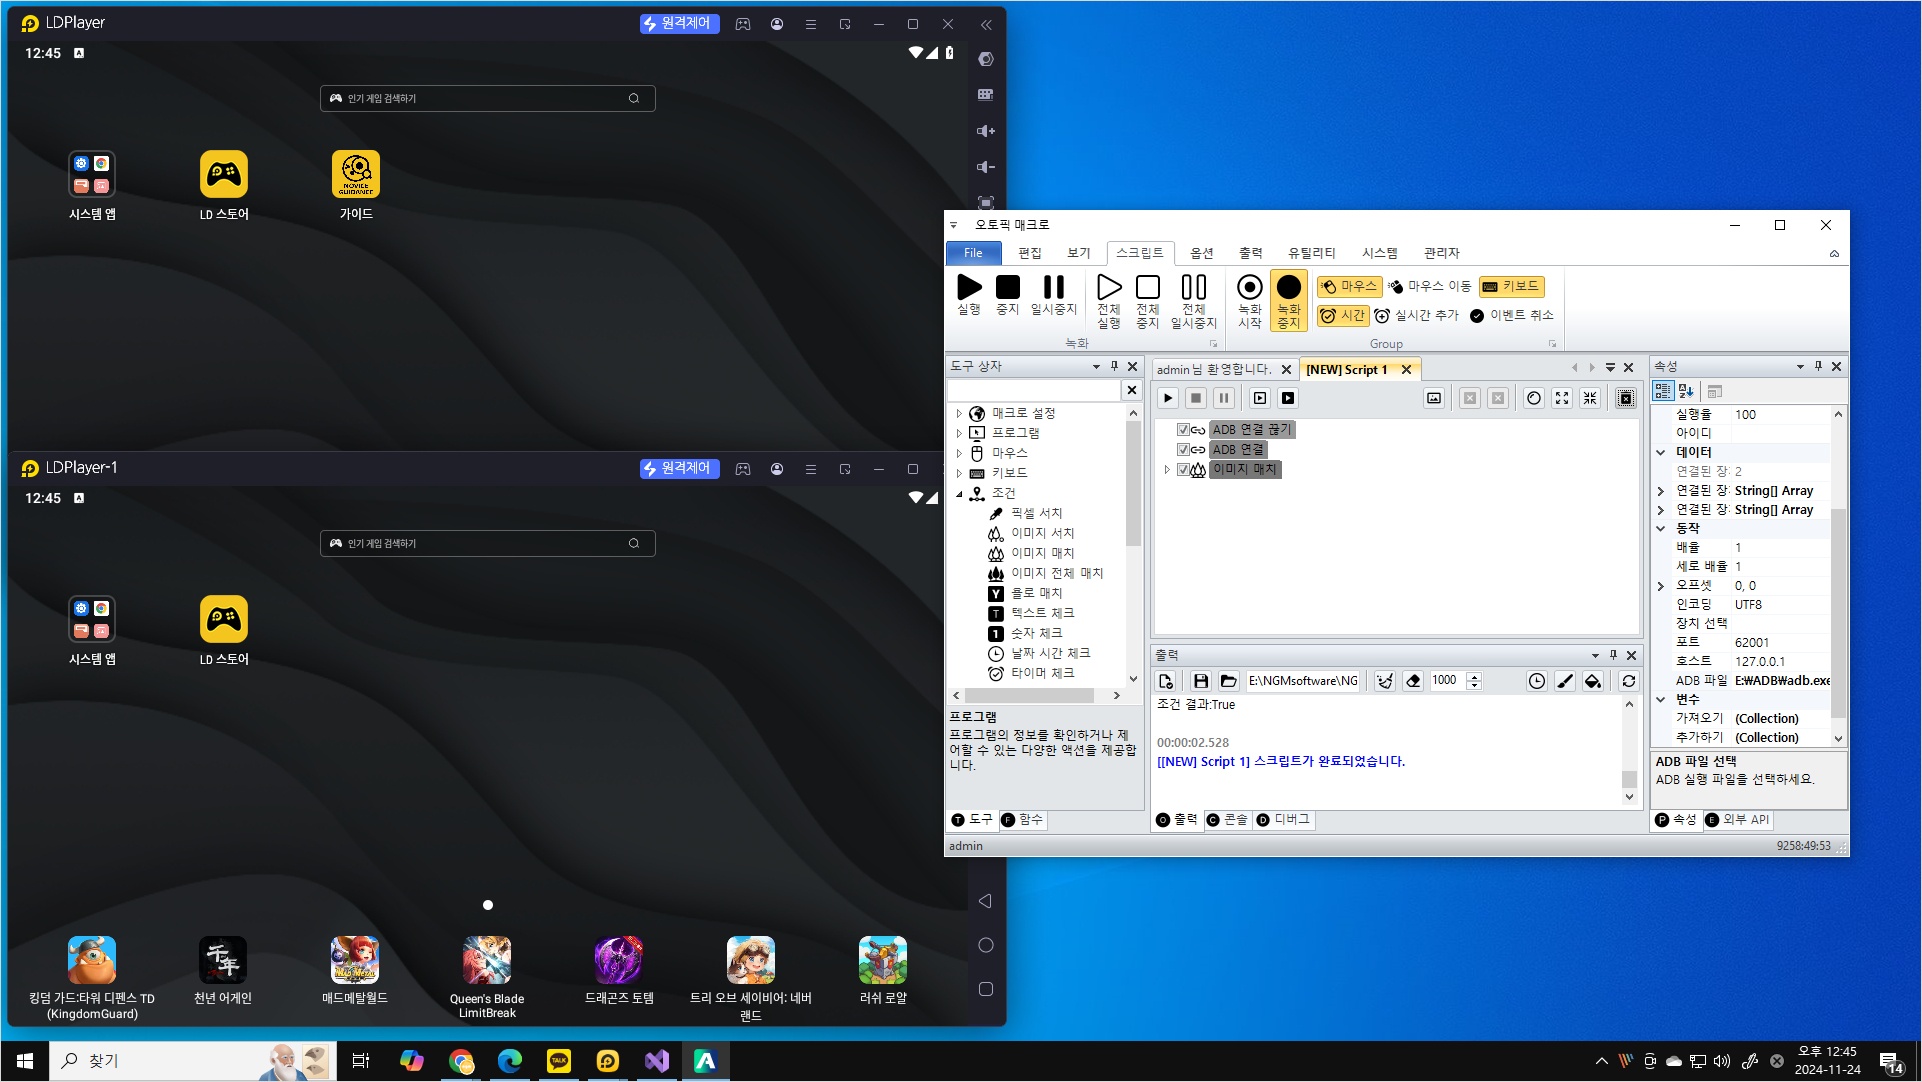
Task: Click the fullscreen expand icon in script toolbar
Action: click(x=1562, y=398)
